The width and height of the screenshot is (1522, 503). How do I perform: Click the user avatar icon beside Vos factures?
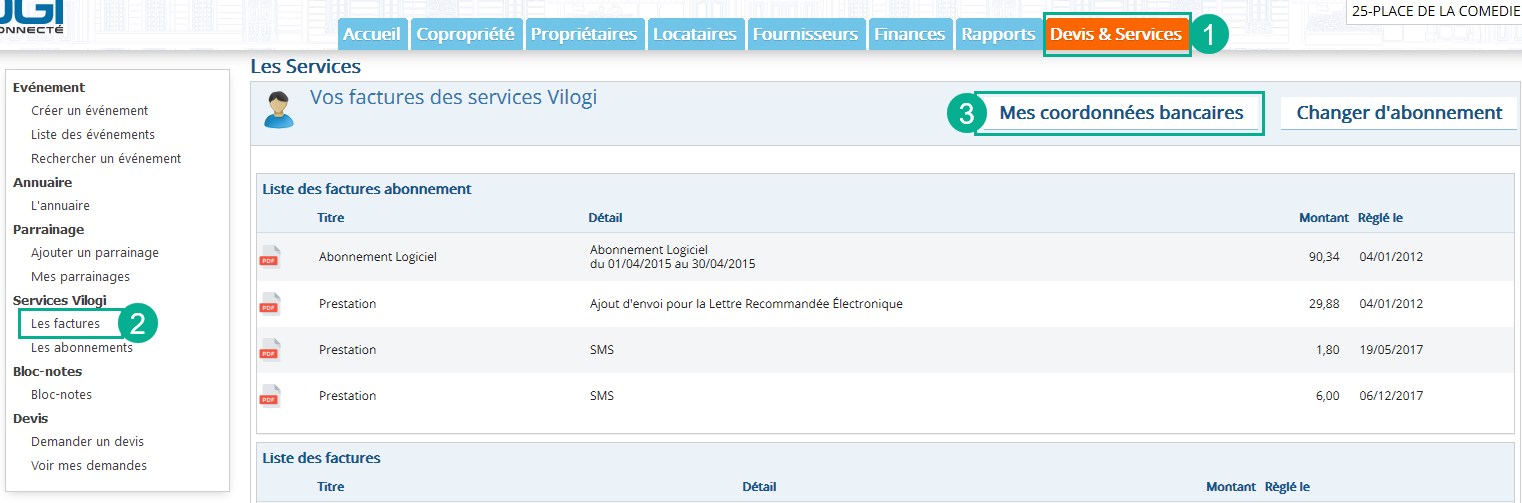click(279, 109)
